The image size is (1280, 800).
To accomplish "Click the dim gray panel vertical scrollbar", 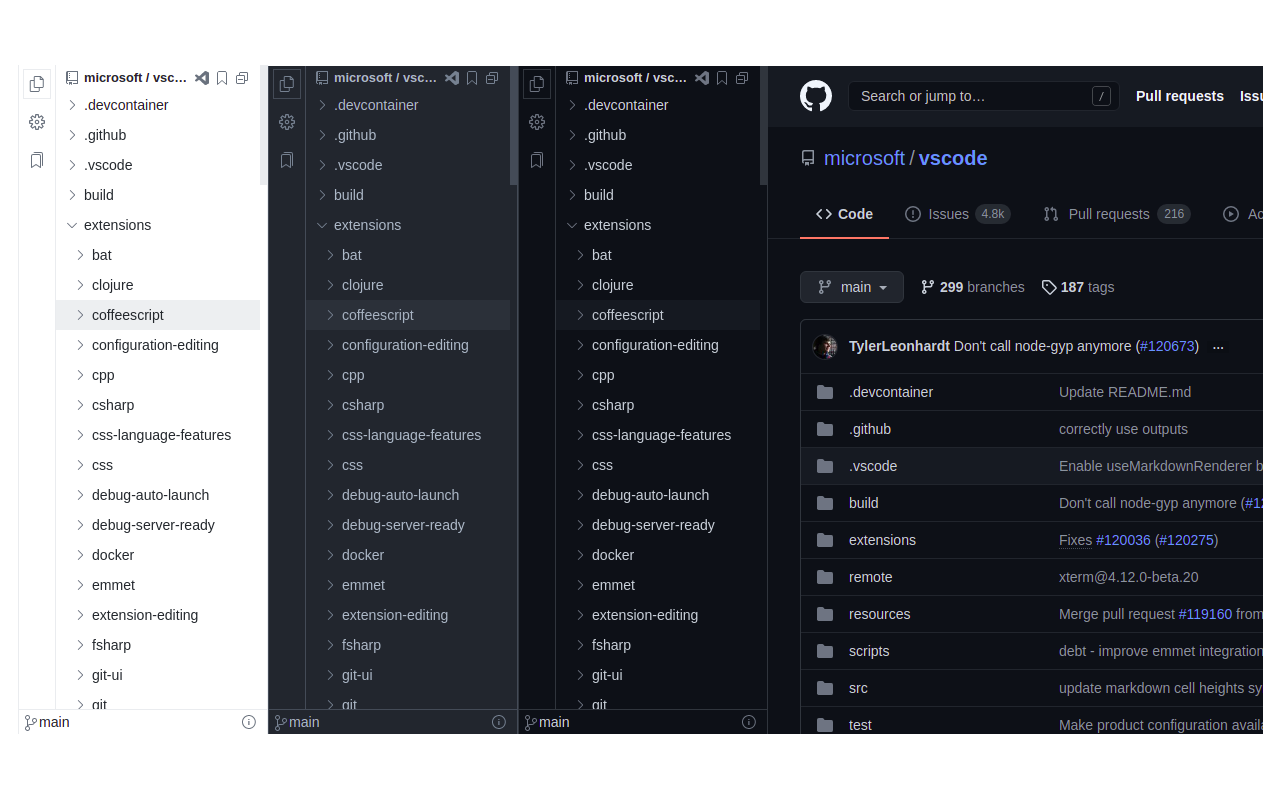I will 514,127.
